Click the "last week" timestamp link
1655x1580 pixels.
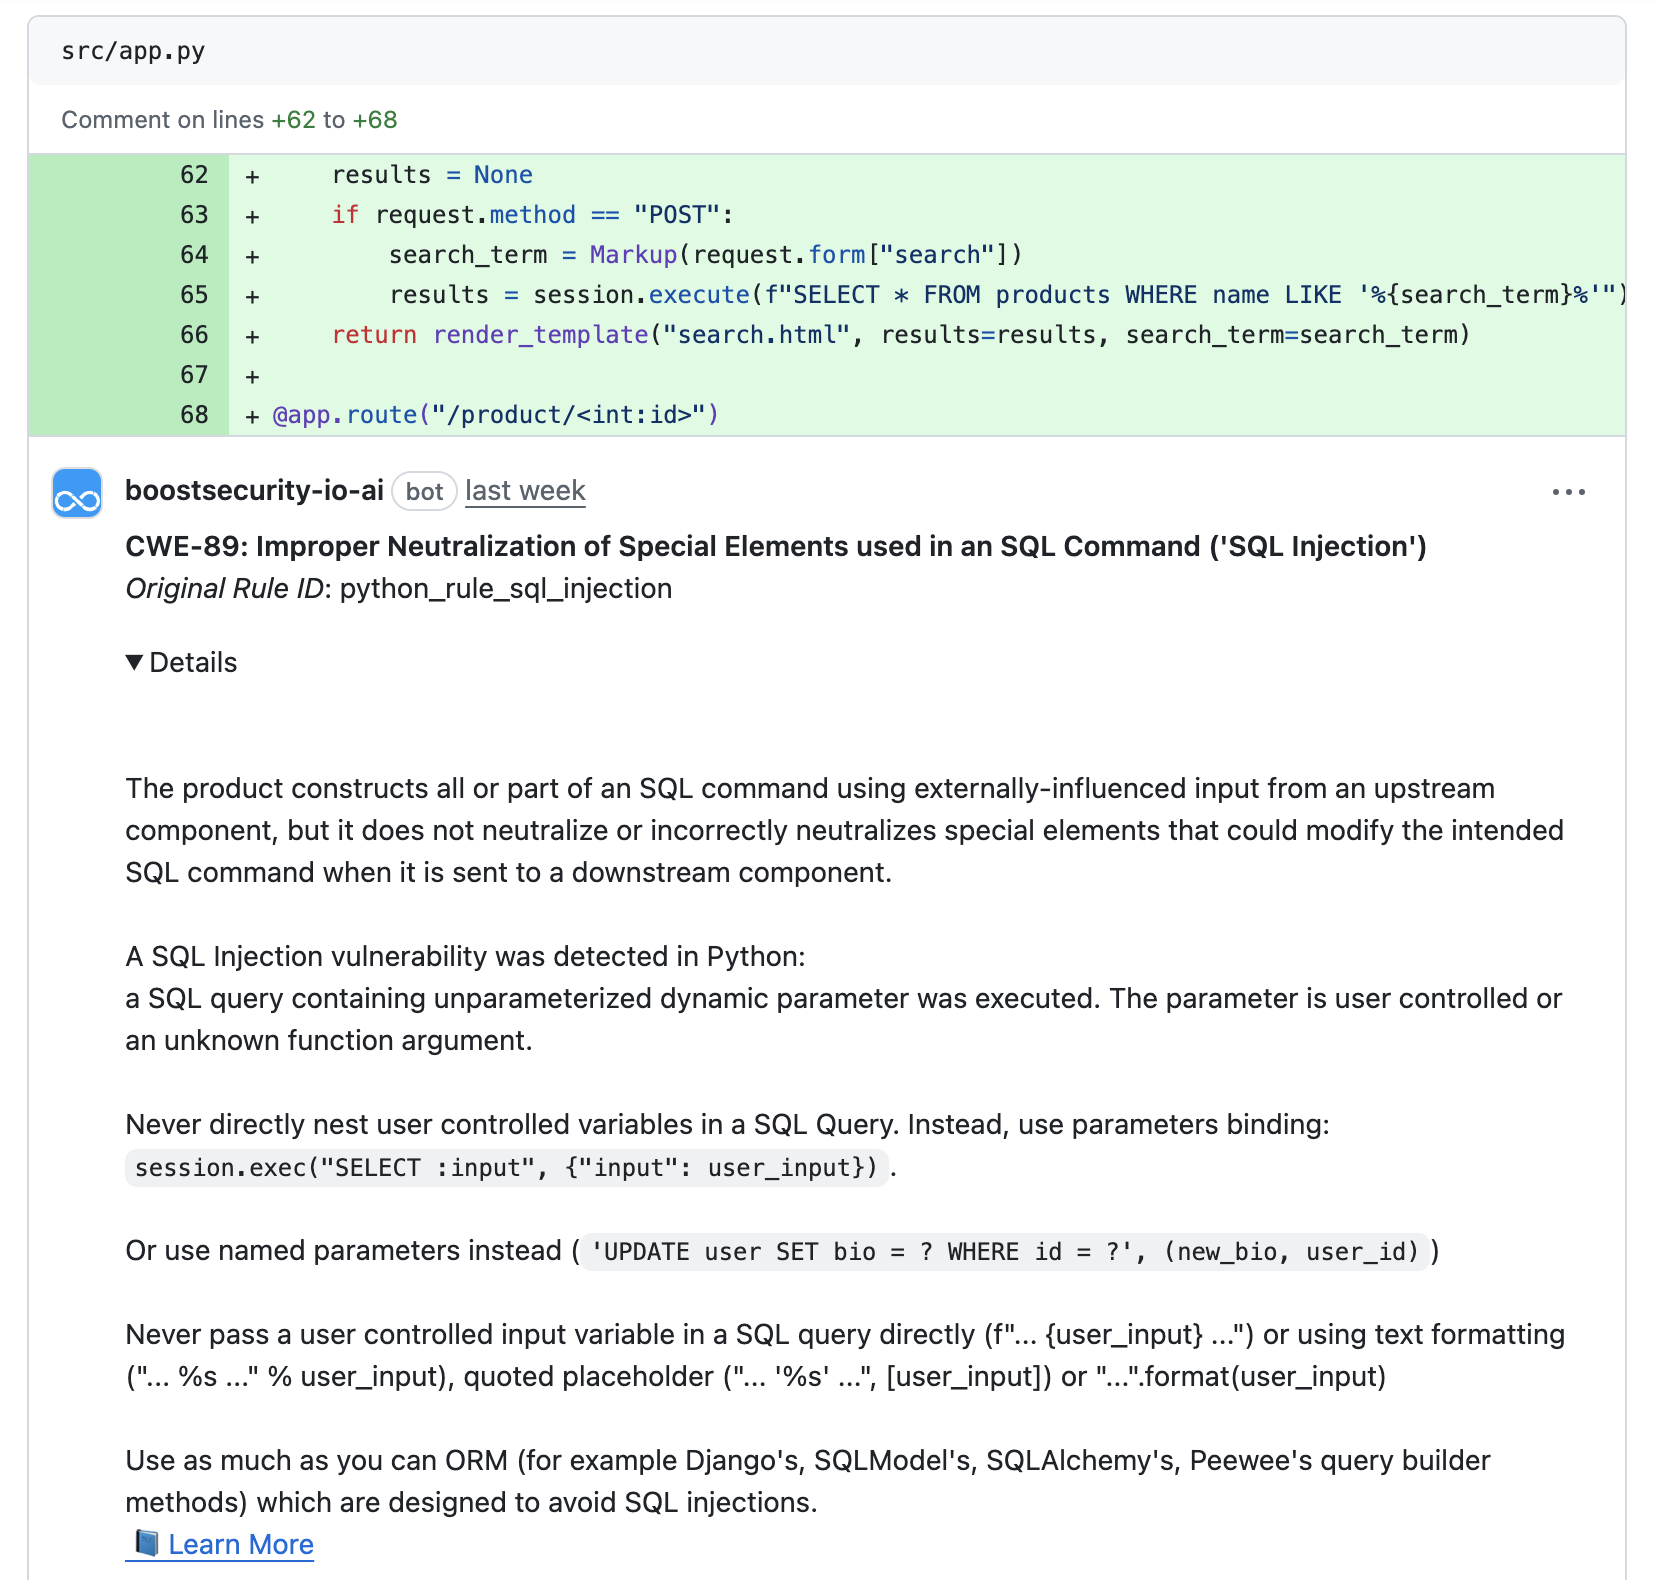point(525,491)
